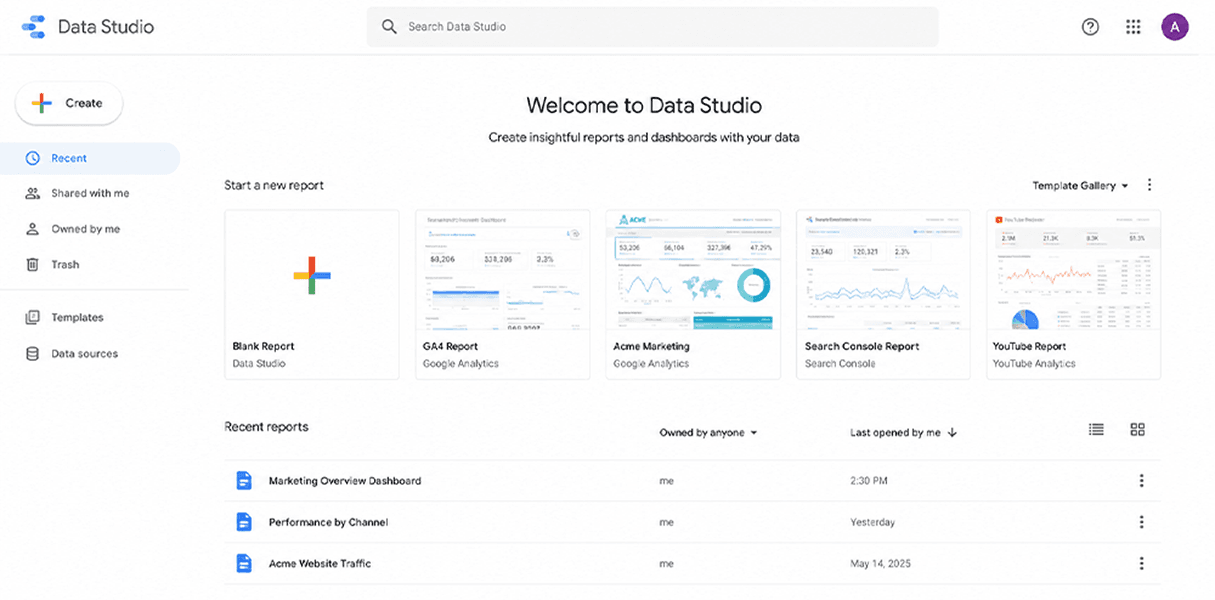The width and height of the screenshot is (1215, 600).
Task: Open Marketing Overview Dashboard report
Action: point(345,481)
